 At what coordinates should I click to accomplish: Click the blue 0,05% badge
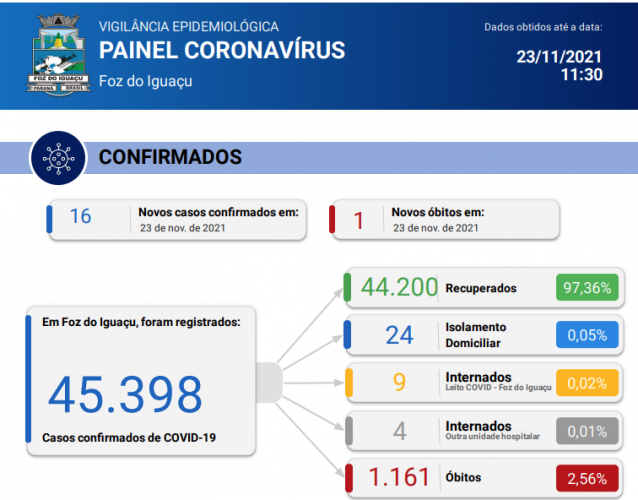(587, 335)
